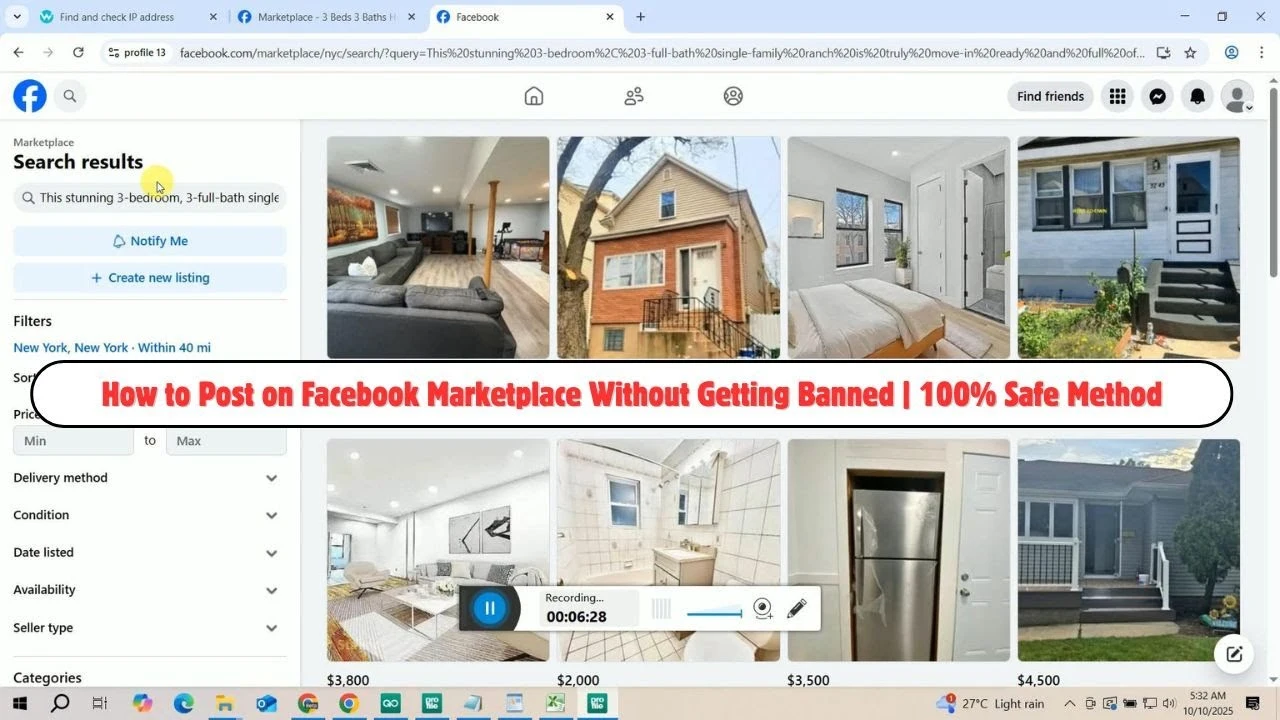Click the new message compose icon
The height and width of the screenshot is (720, 1280).
click(x=1234, y=654)
